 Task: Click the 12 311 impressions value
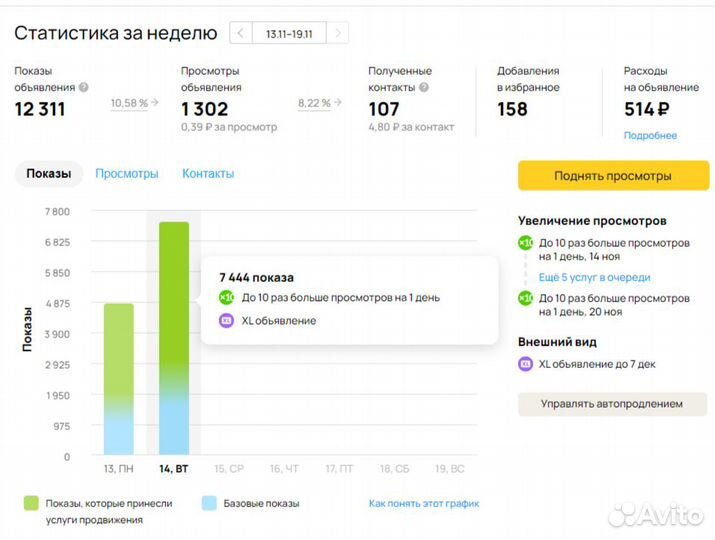tap(40, 109)
